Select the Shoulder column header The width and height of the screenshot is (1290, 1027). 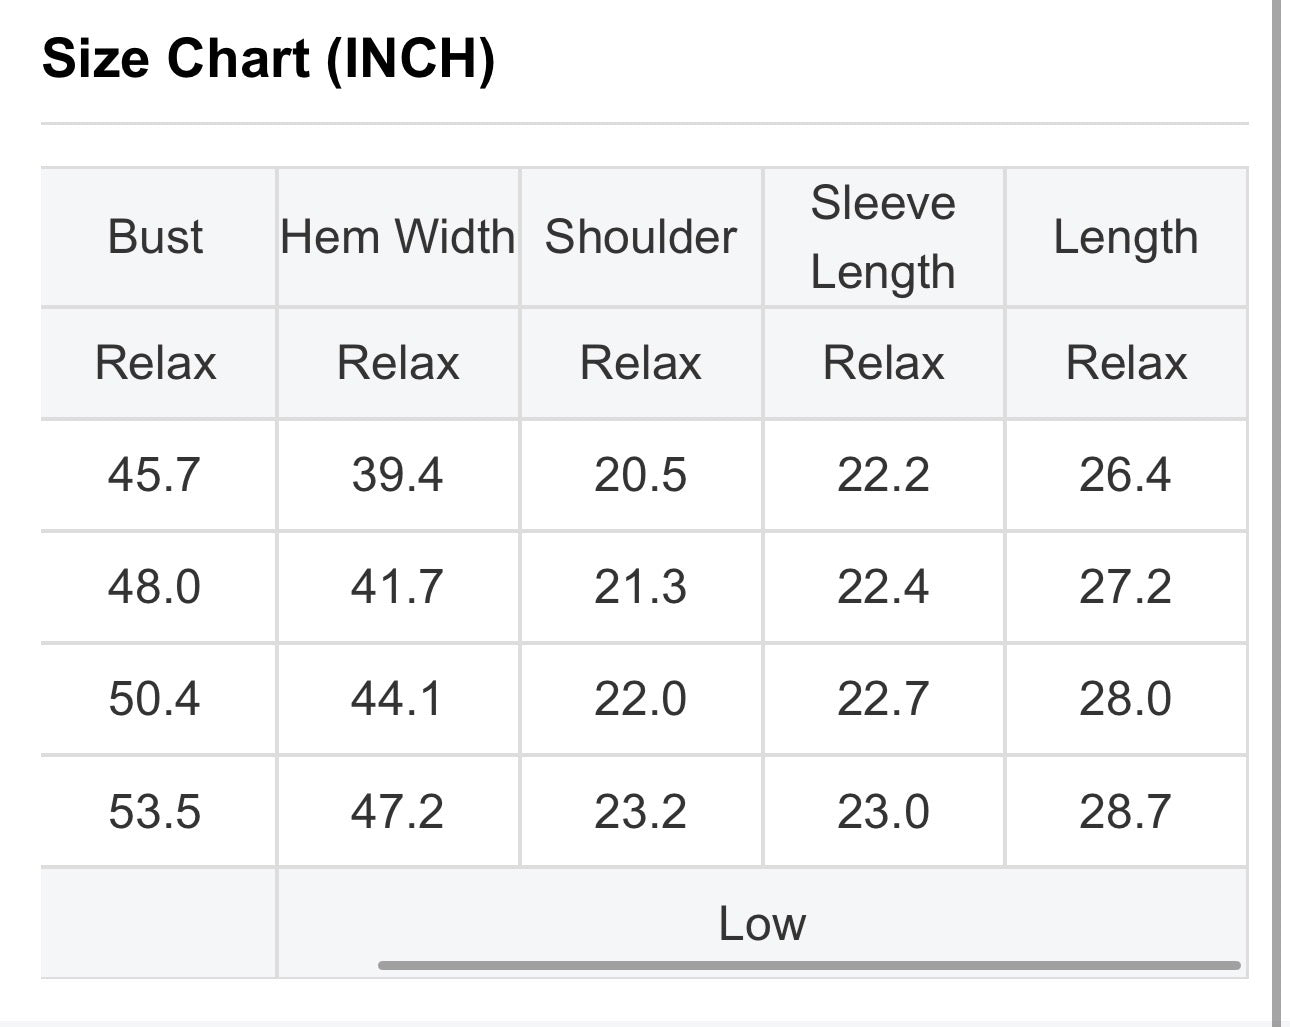pos(641,238)
